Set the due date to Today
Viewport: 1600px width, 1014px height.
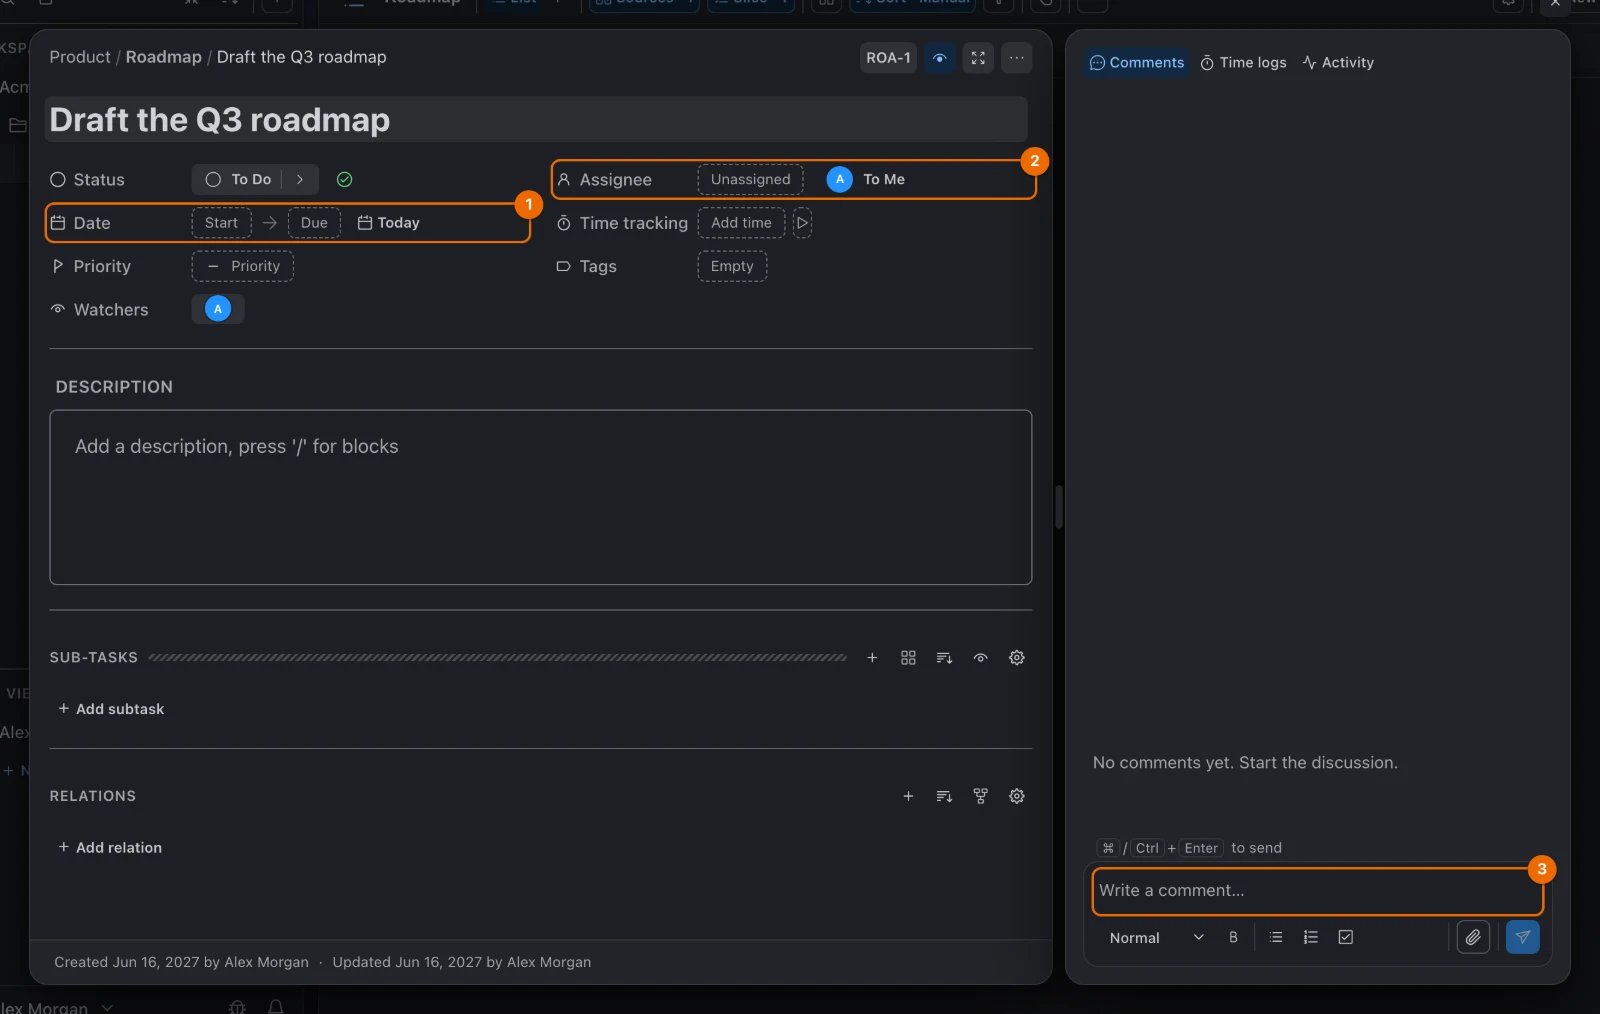tap(389, 223)
